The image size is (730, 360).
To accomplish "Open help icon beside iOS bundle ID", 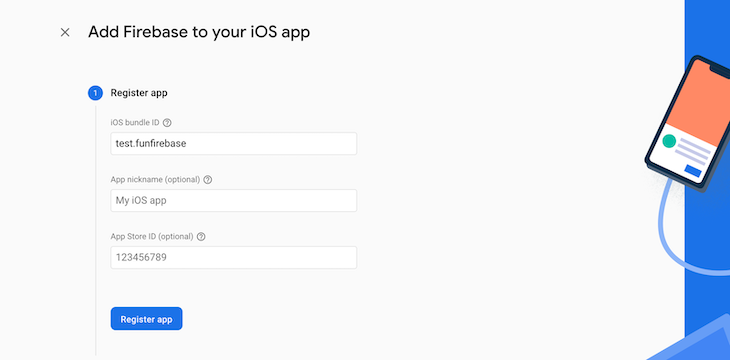I will tap(167, 123).
